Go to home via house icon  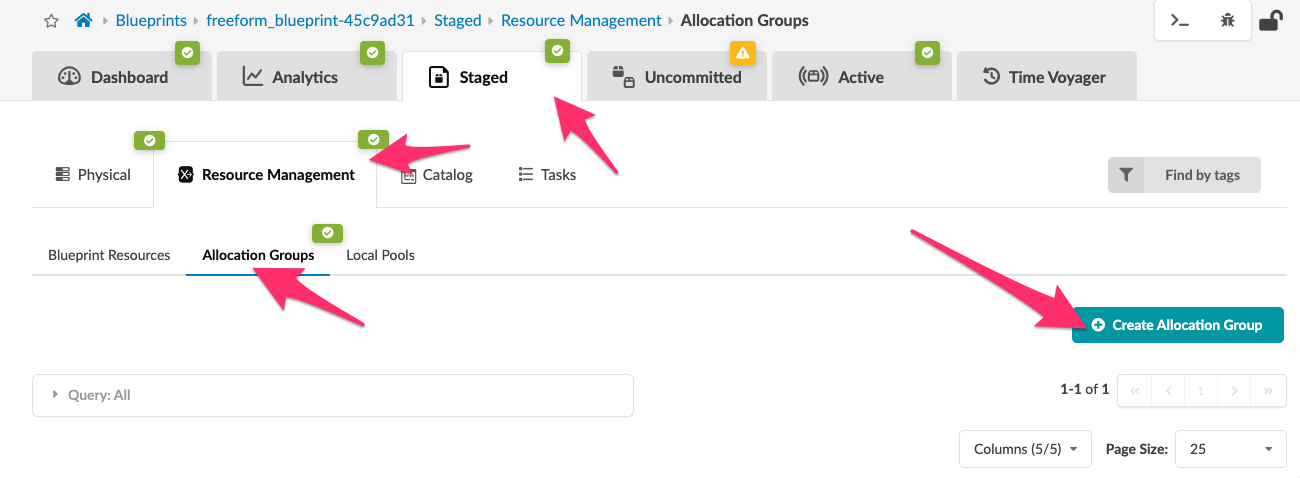click(x=84, y=20)
